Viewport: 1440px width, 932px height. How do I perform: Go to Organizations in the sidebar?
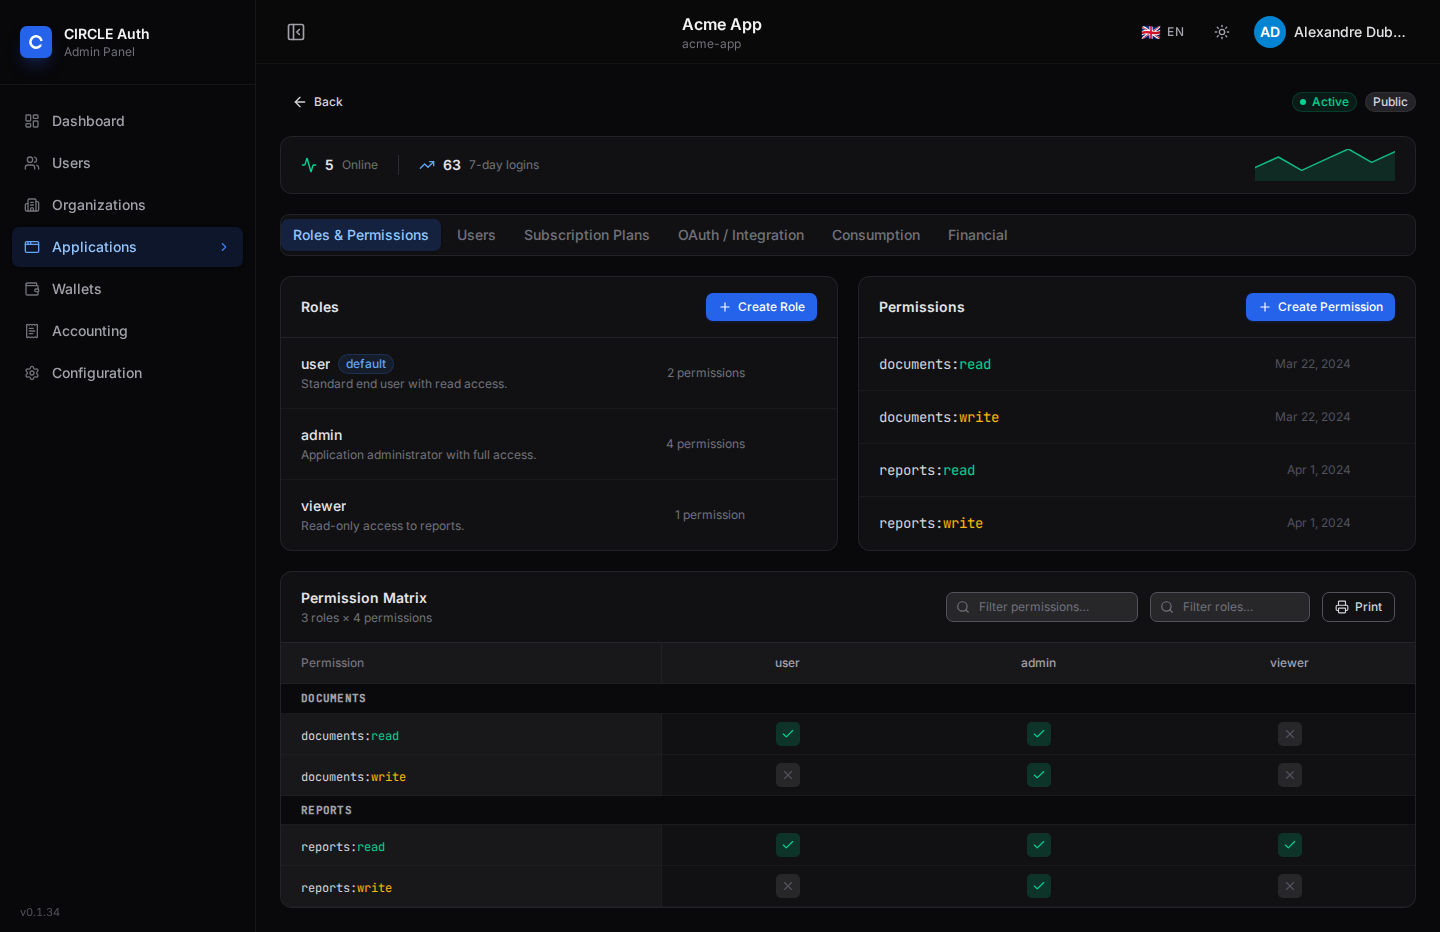[127, 205]
